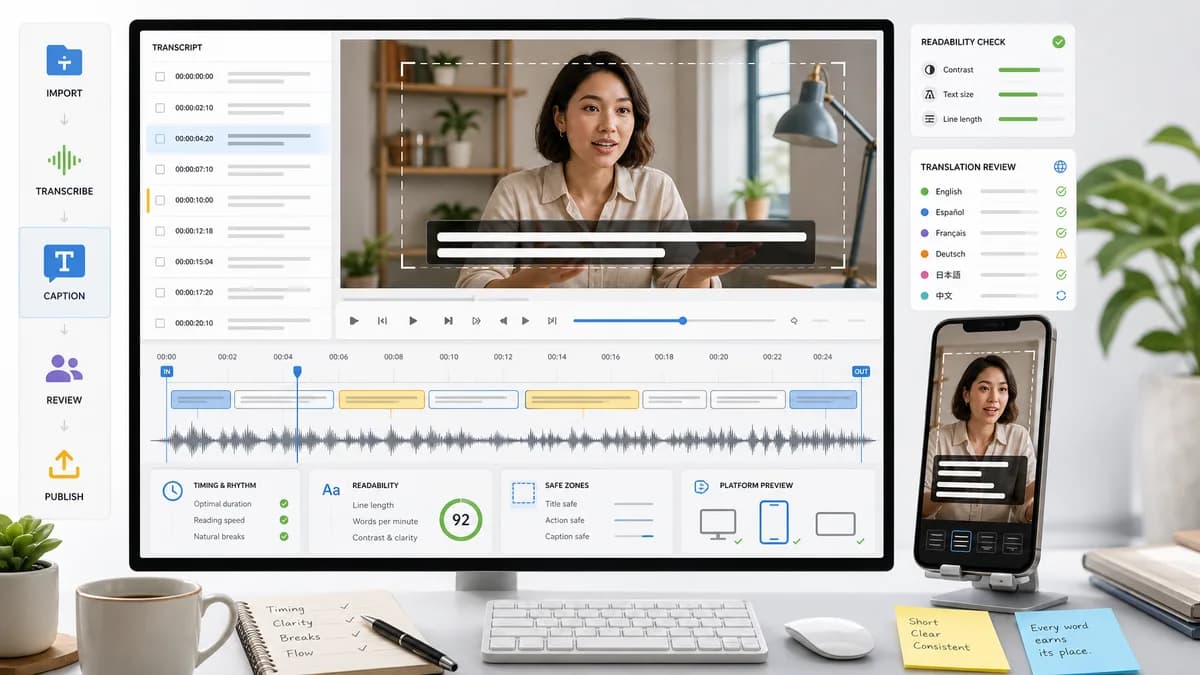Open the Transcribe step
1200x675 pixels.
point(64,168)
